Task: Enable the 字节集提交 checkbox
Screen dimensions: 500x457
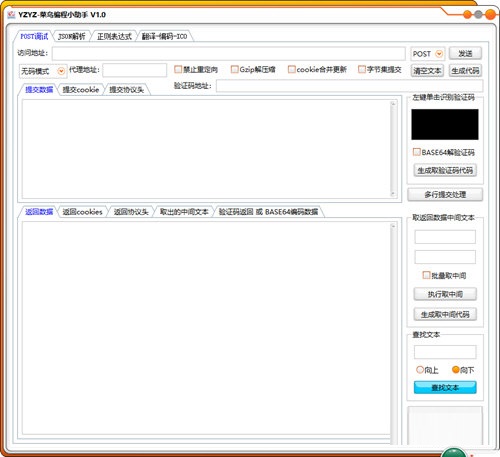Action: tap(362, 69)
